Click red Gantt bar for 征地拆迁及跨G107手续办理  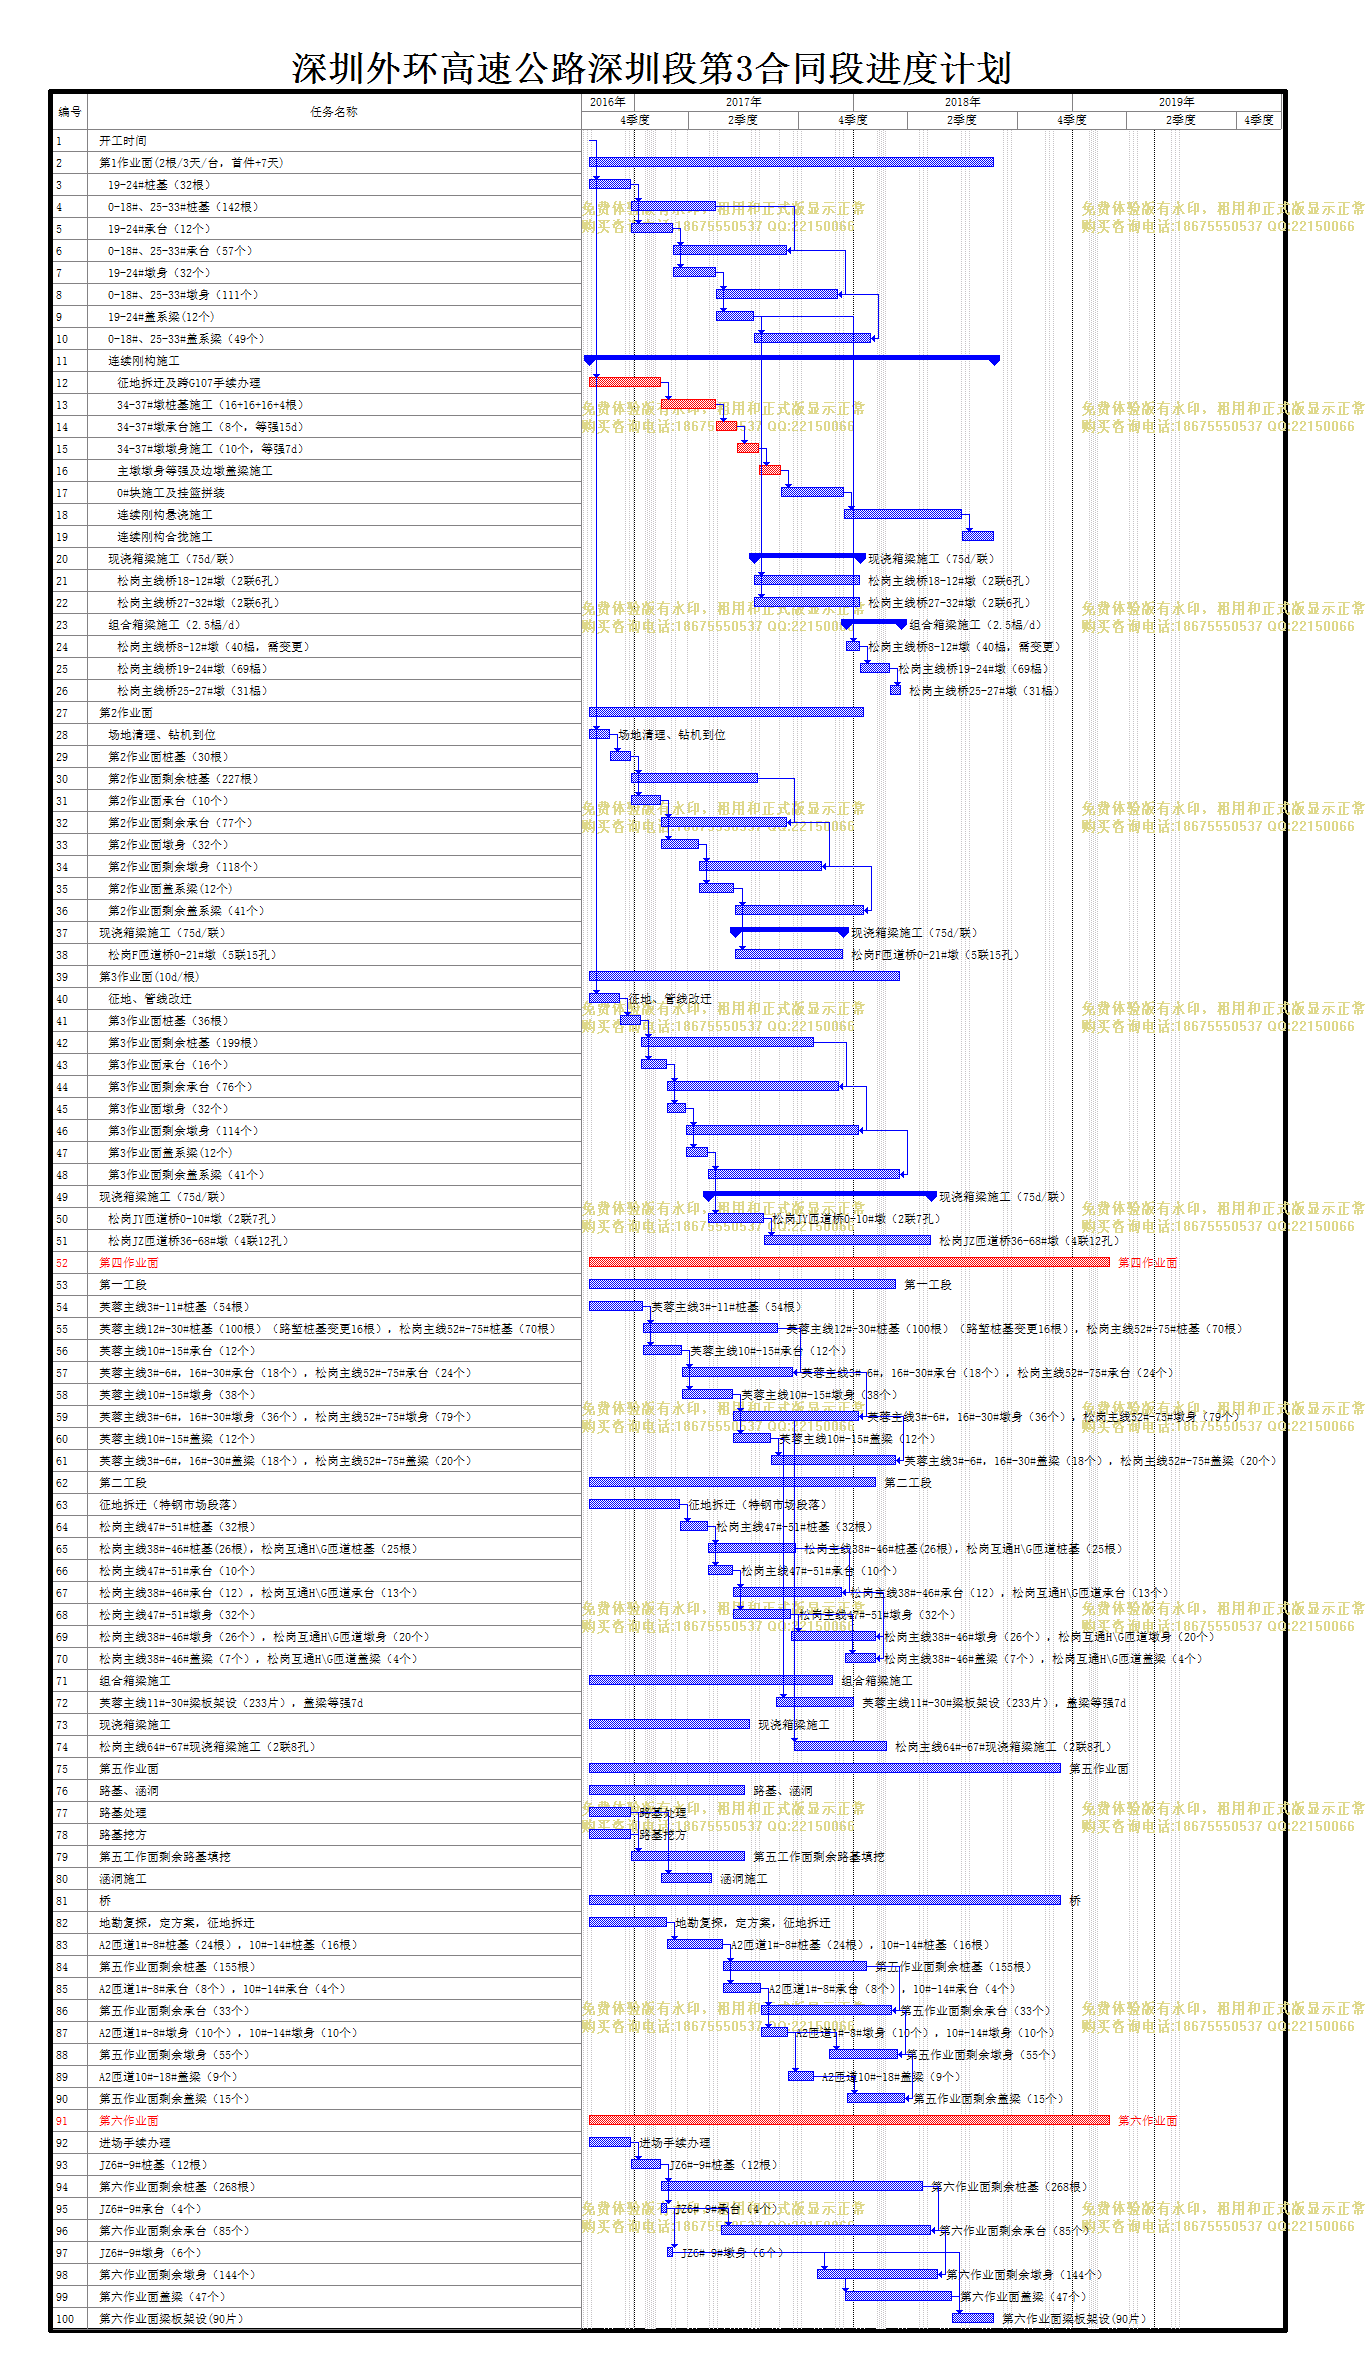(x=625, y=382)
